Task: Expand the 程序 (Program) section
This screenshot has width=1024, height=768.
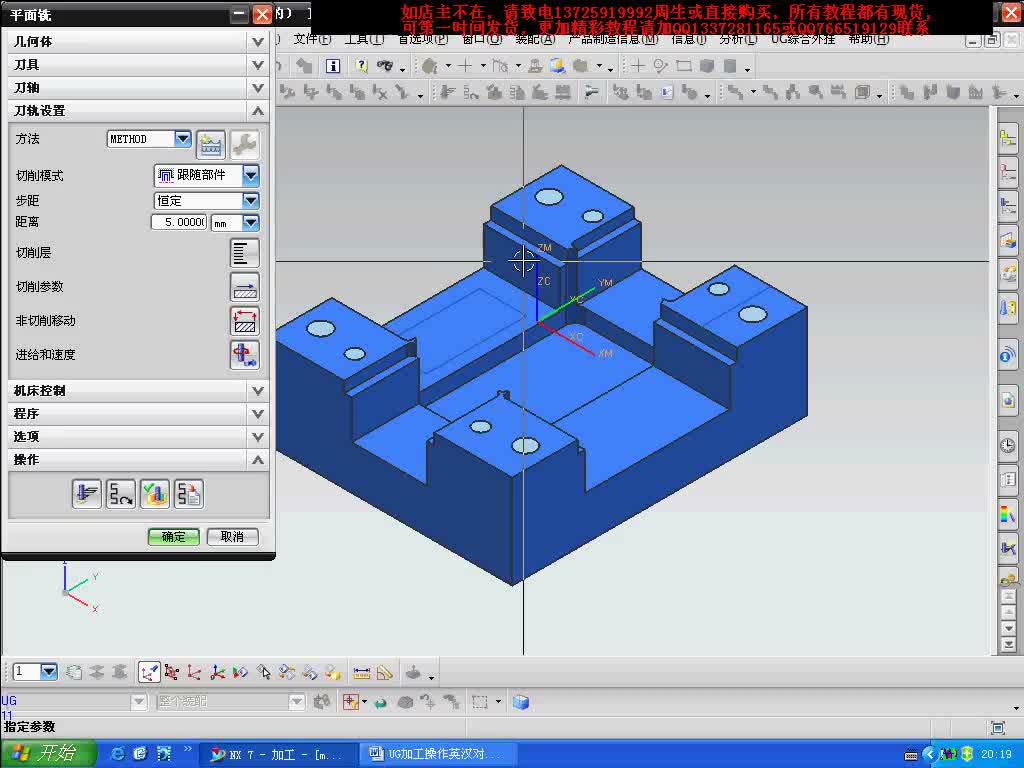Action: pyautogui.click(x=257, y=413)
